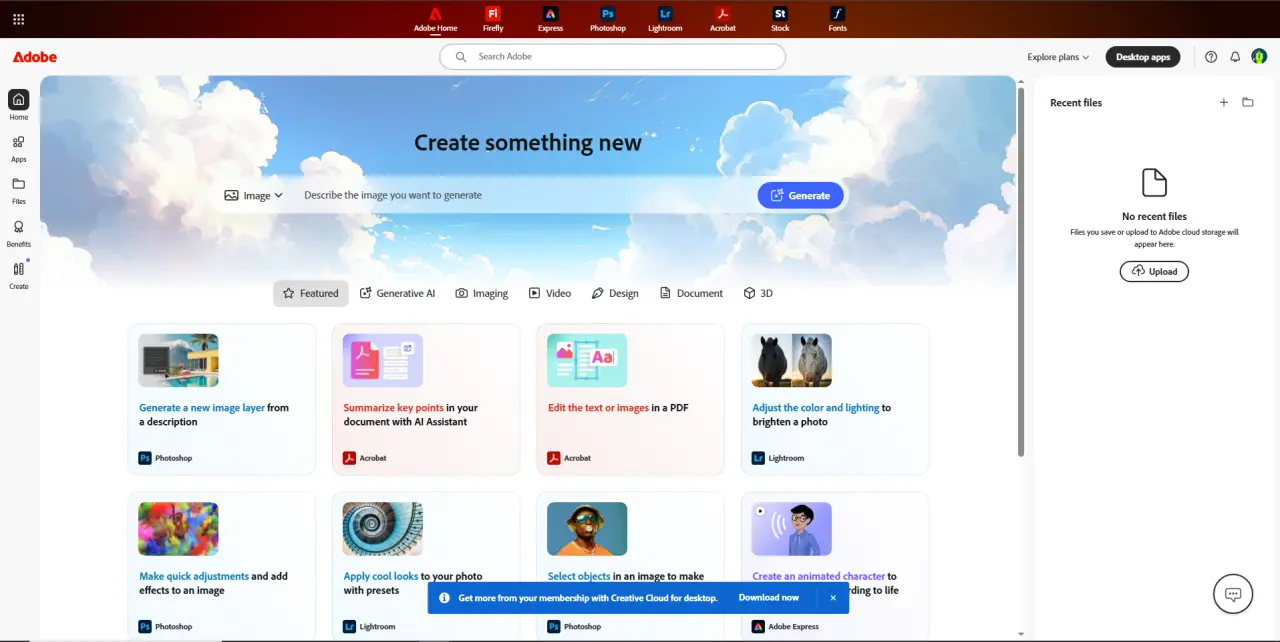Screen dimensions: 1280x642
Task: Click the Adobe Express badge on animated character card
Action: point(785,626)
